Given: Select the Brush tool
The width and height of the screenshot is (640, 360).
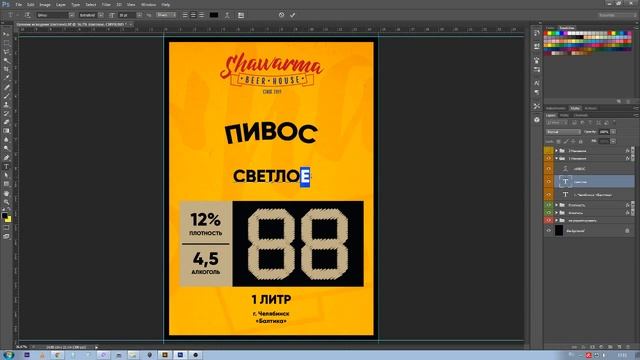Looking at the screenshot, I should tap(6, 96).
